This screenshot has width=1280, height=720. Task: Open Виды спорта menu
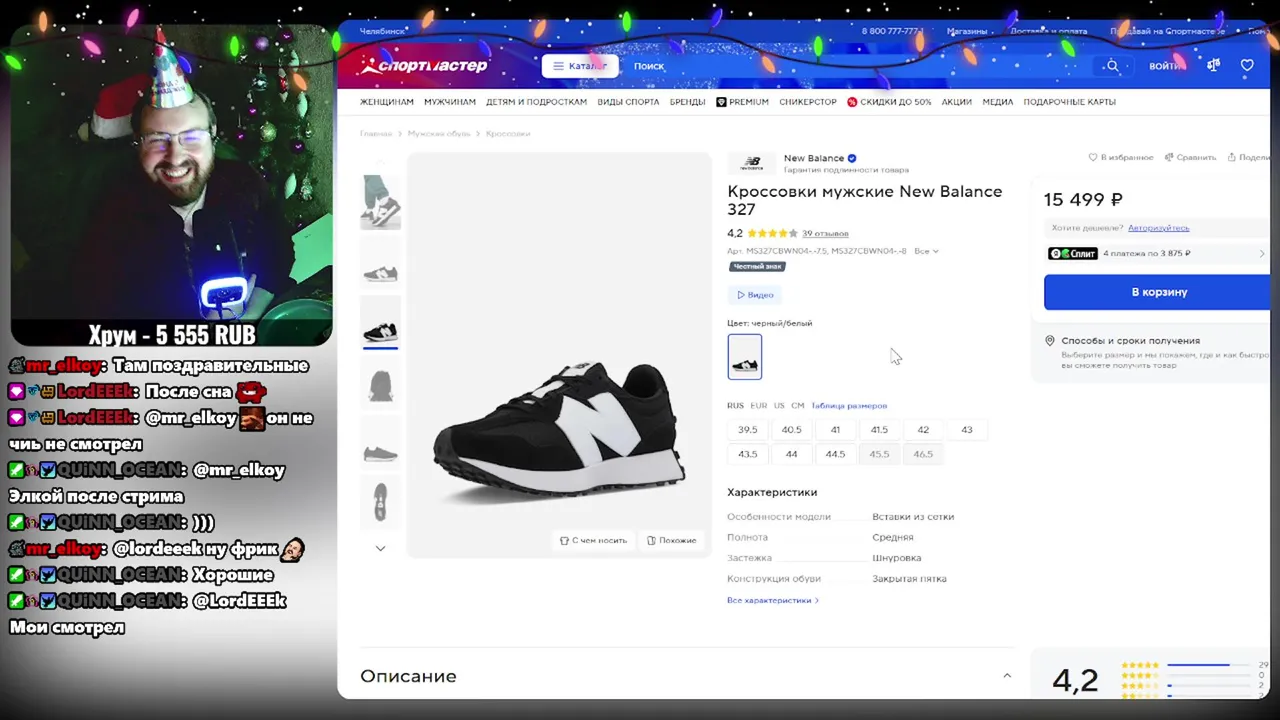click(628, 102)
